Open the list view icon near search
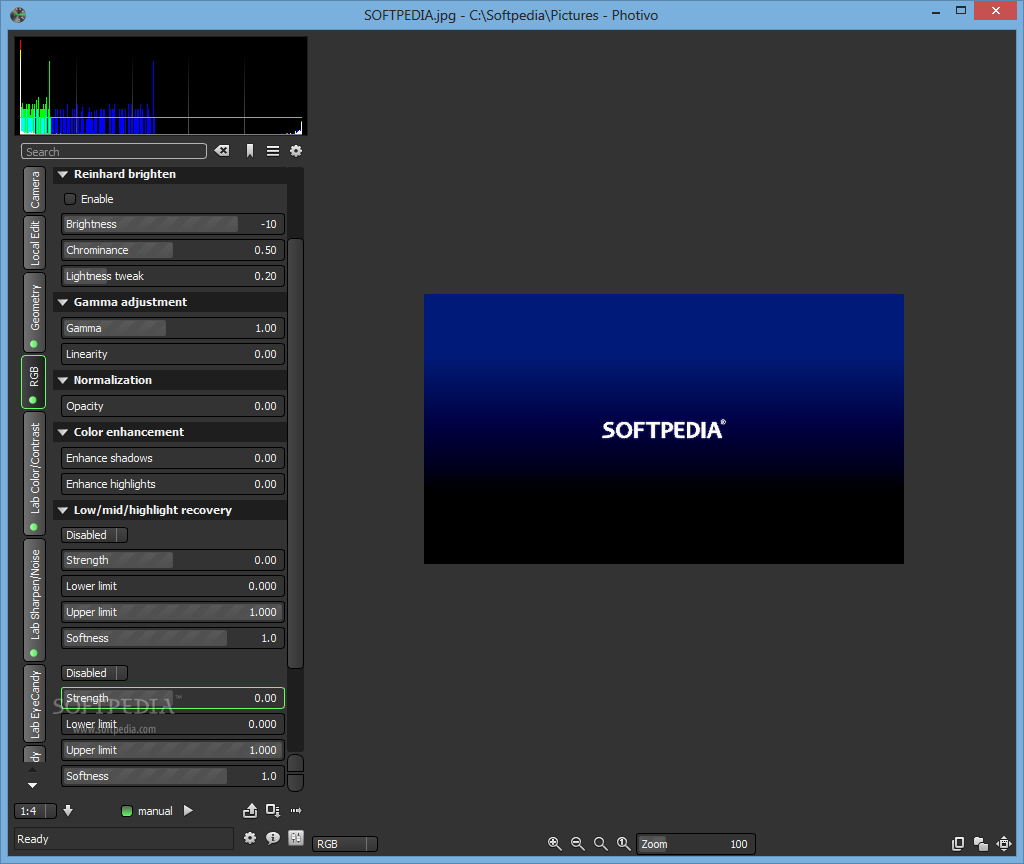 tap(273, 151)
